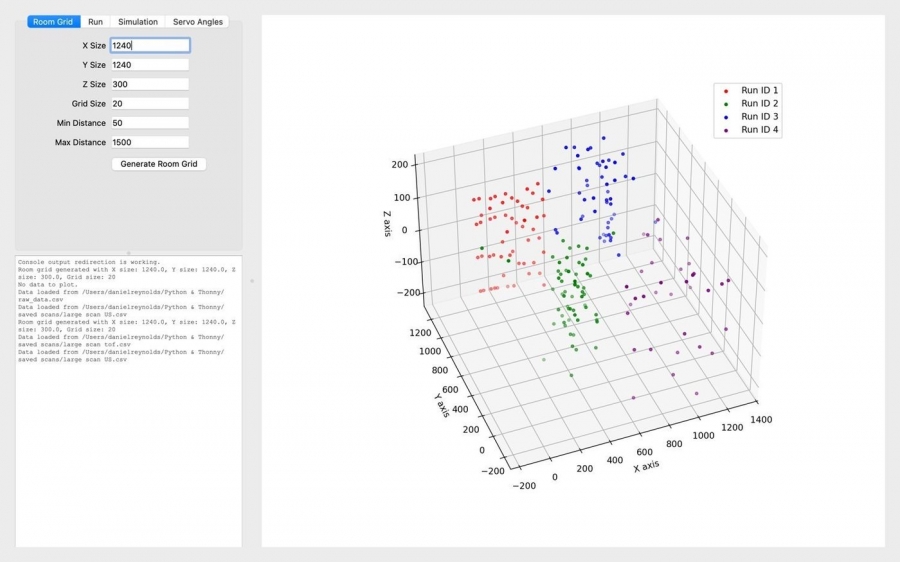
Task: Click the red Run ID 1 legend marker
Action: [x=726, y=91]
